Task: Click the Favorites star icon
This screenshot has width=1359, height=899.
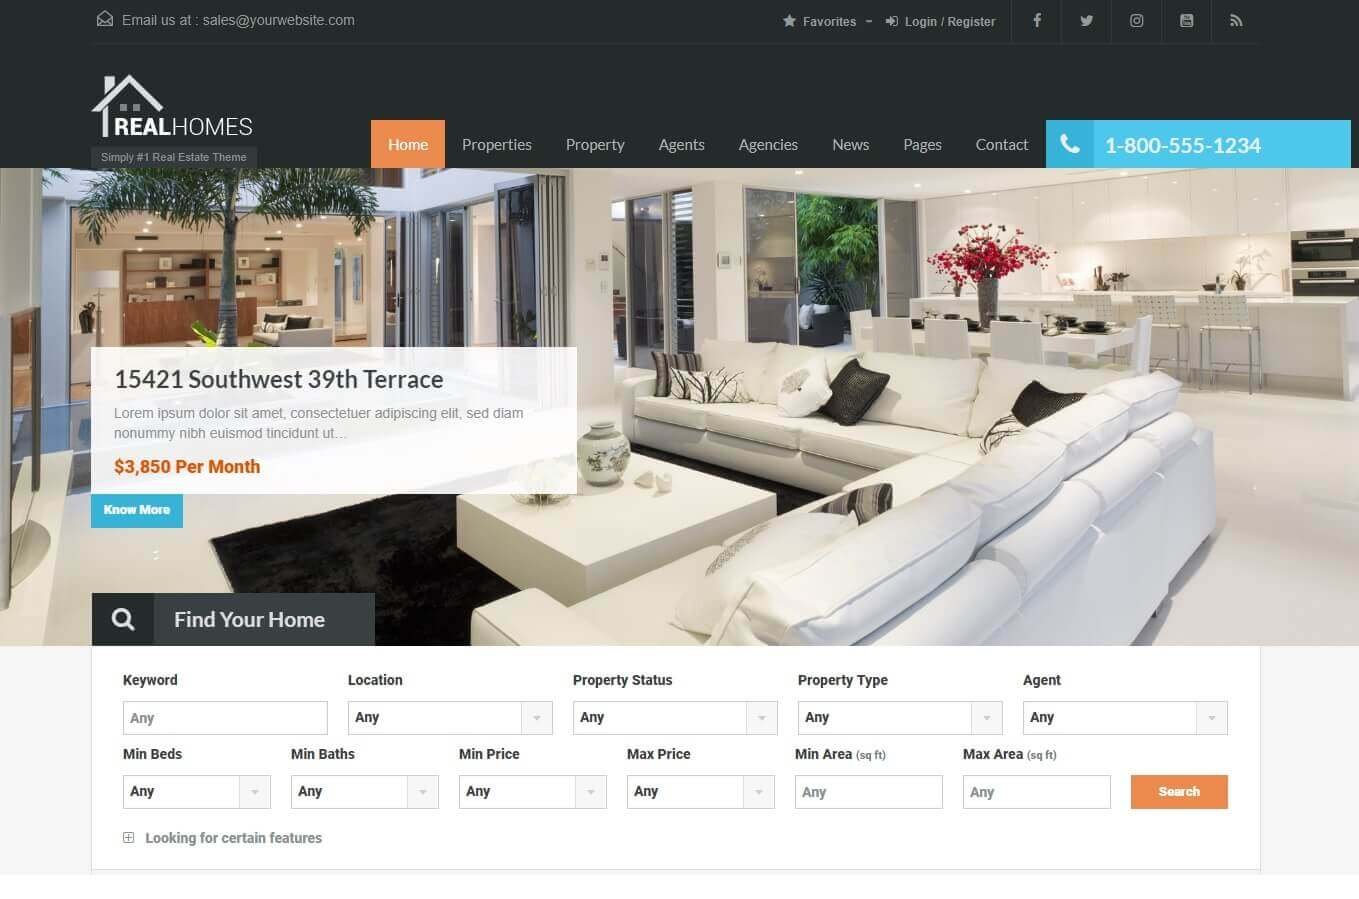Action: (789, 21)
